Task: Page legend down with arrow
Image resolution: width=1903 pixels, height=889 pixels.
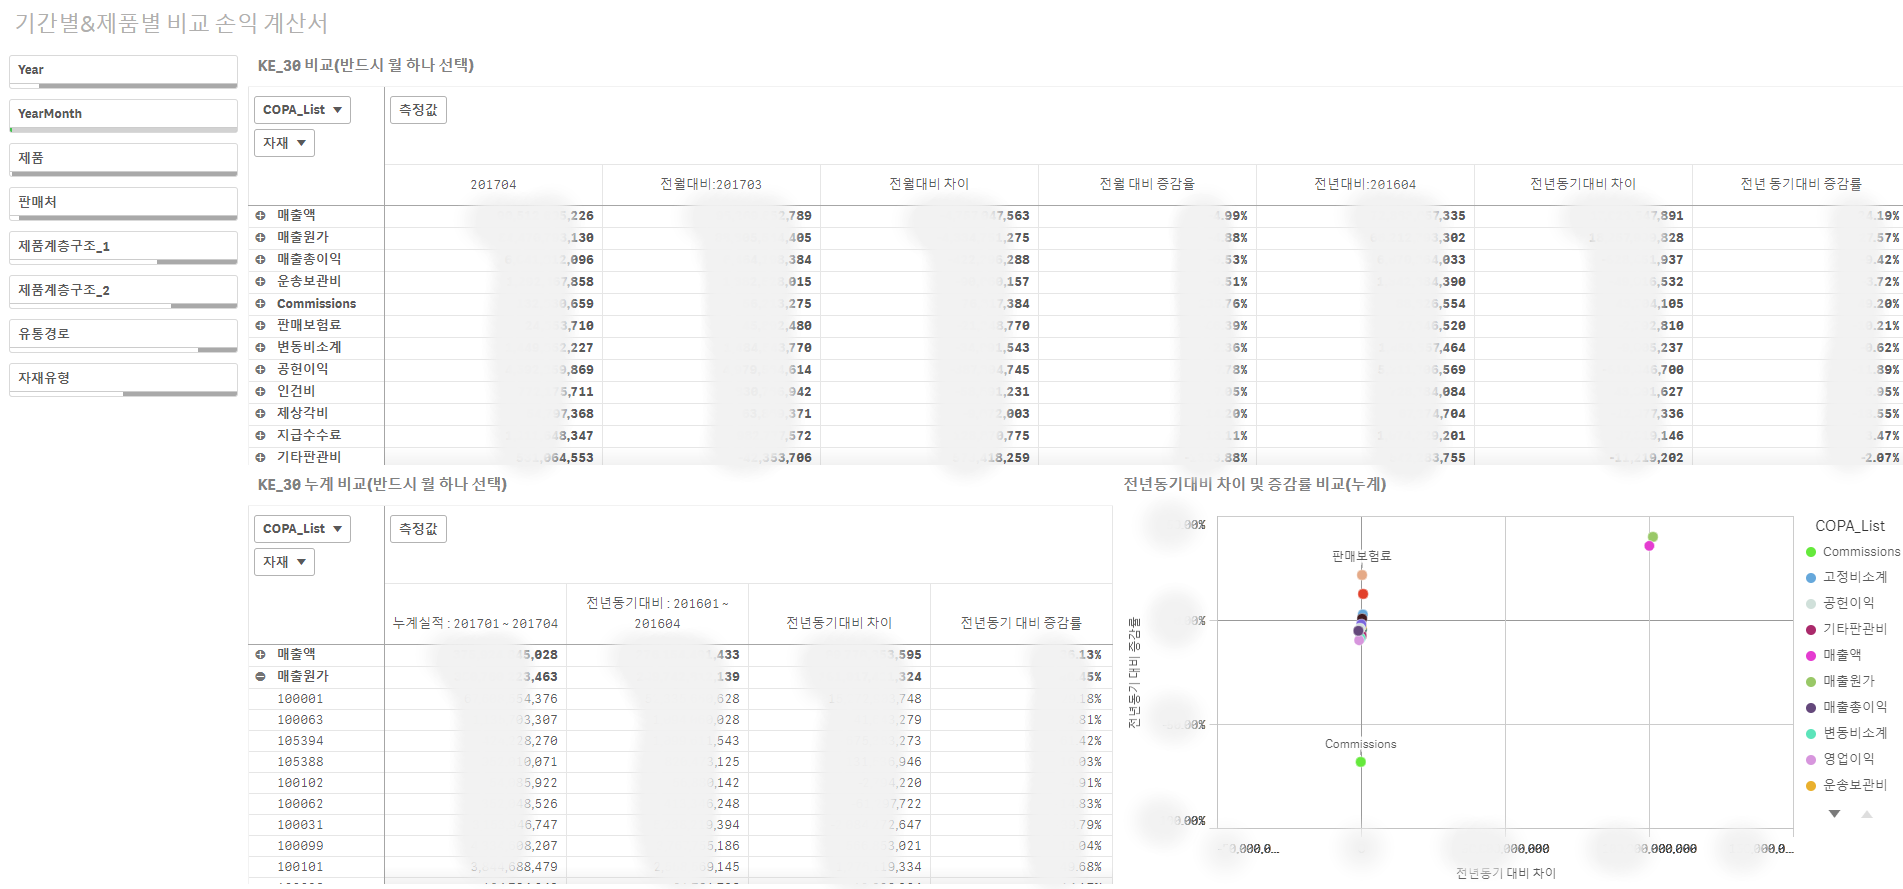Action: click(1834, 814)
